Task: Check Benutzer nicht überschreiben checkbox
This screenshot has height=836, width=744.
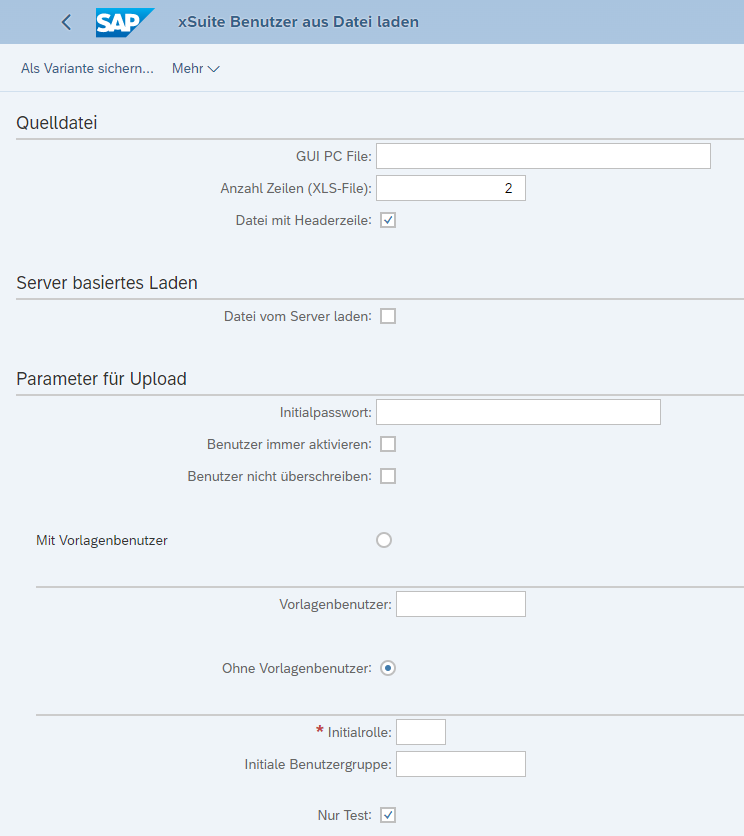Action: point(388,476)
